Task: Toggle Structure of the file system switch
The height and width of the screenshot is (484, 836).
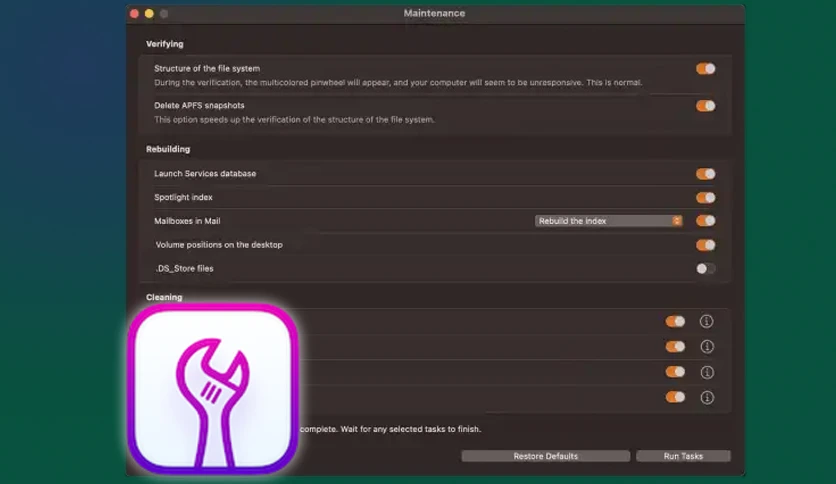Action: (705, 69)
